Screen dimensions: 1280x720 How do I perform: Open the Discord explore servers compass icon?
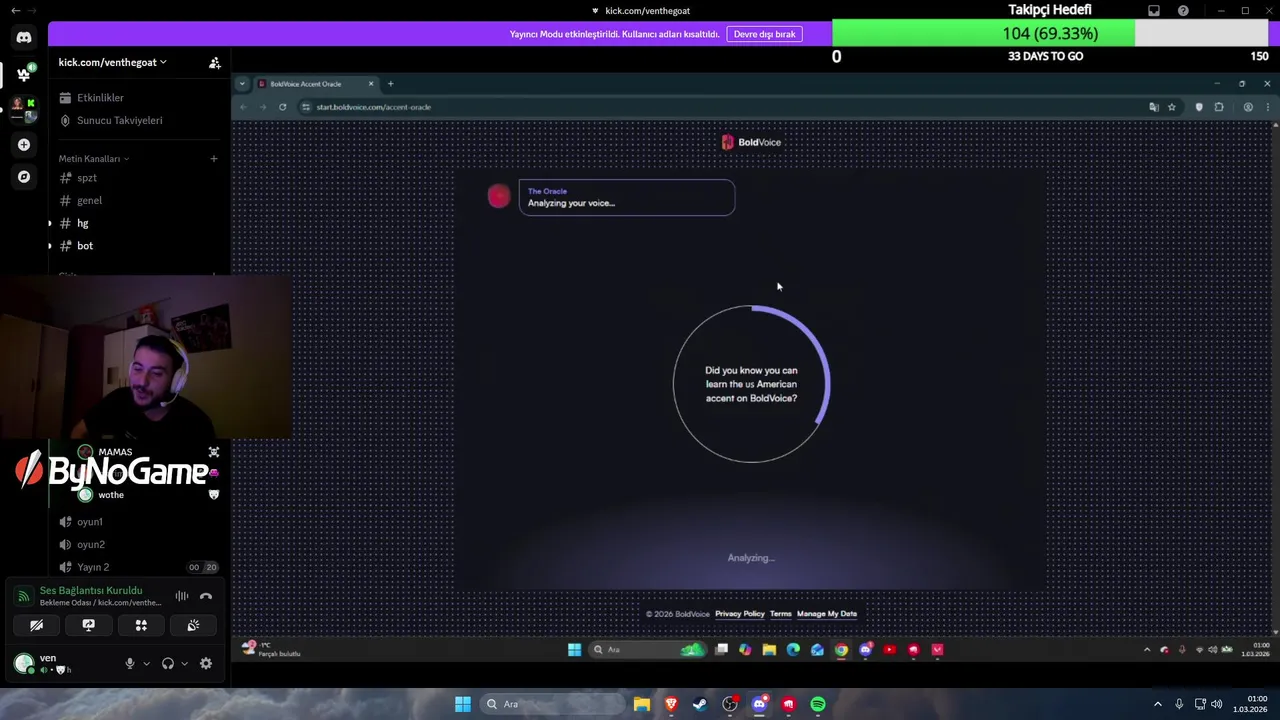(24, 176)
